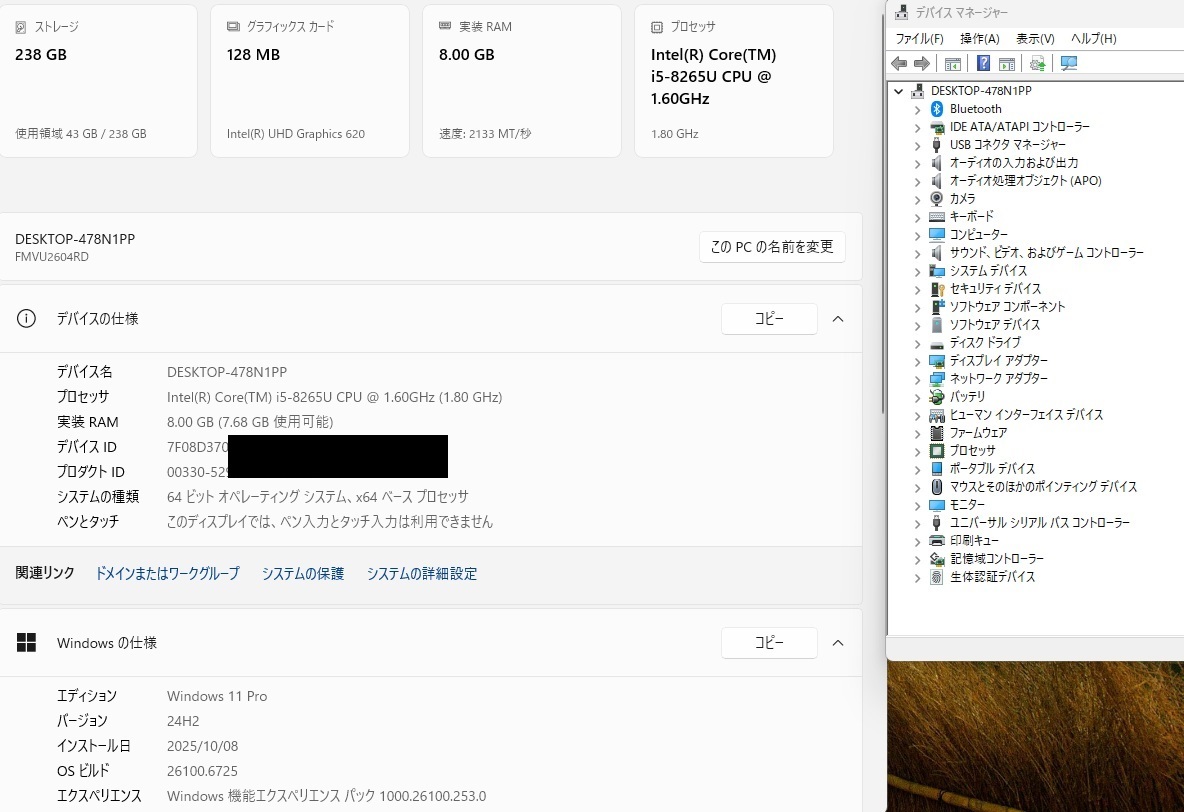Collapse the Windows の仕様 section chevron
This screenshot has height=812, width=1184.
click(x=838, y=643)
